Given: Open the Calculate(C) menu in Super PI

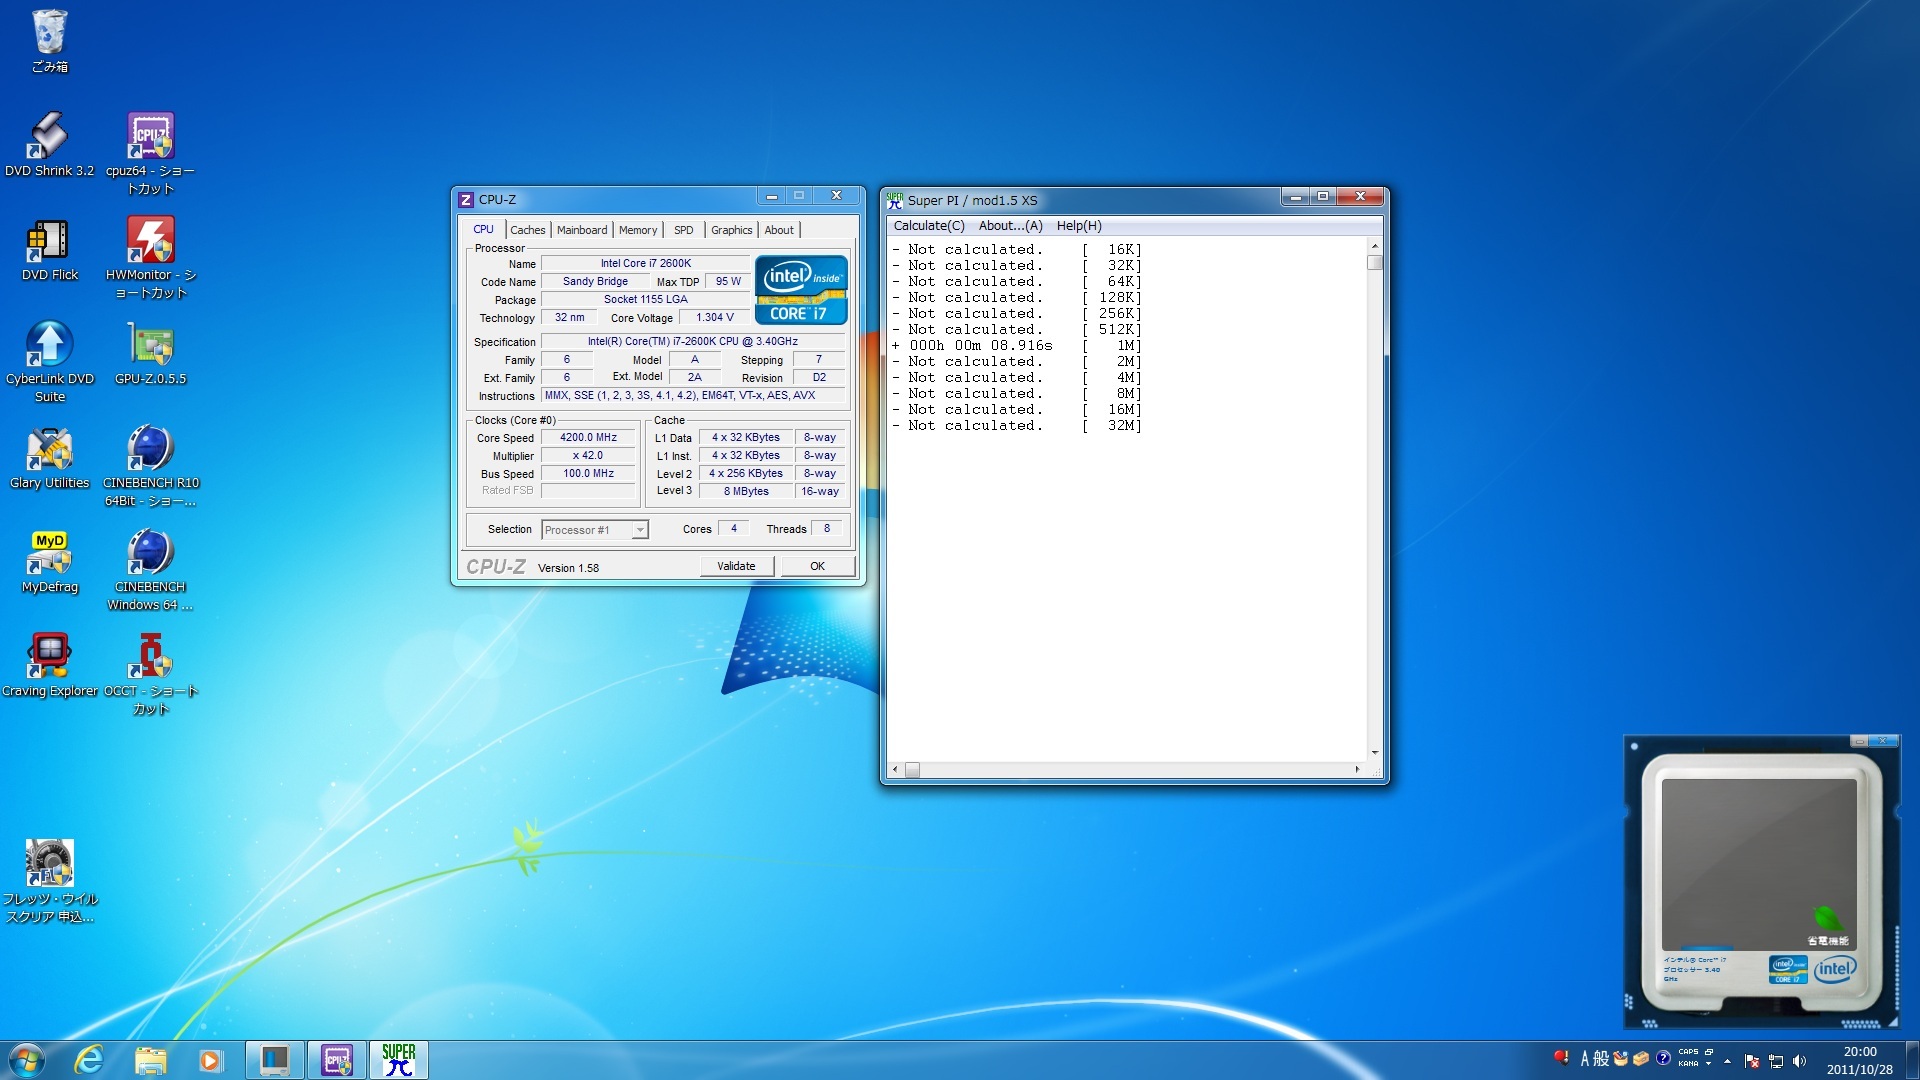Looking at the screenshot, I should [928, 226].
